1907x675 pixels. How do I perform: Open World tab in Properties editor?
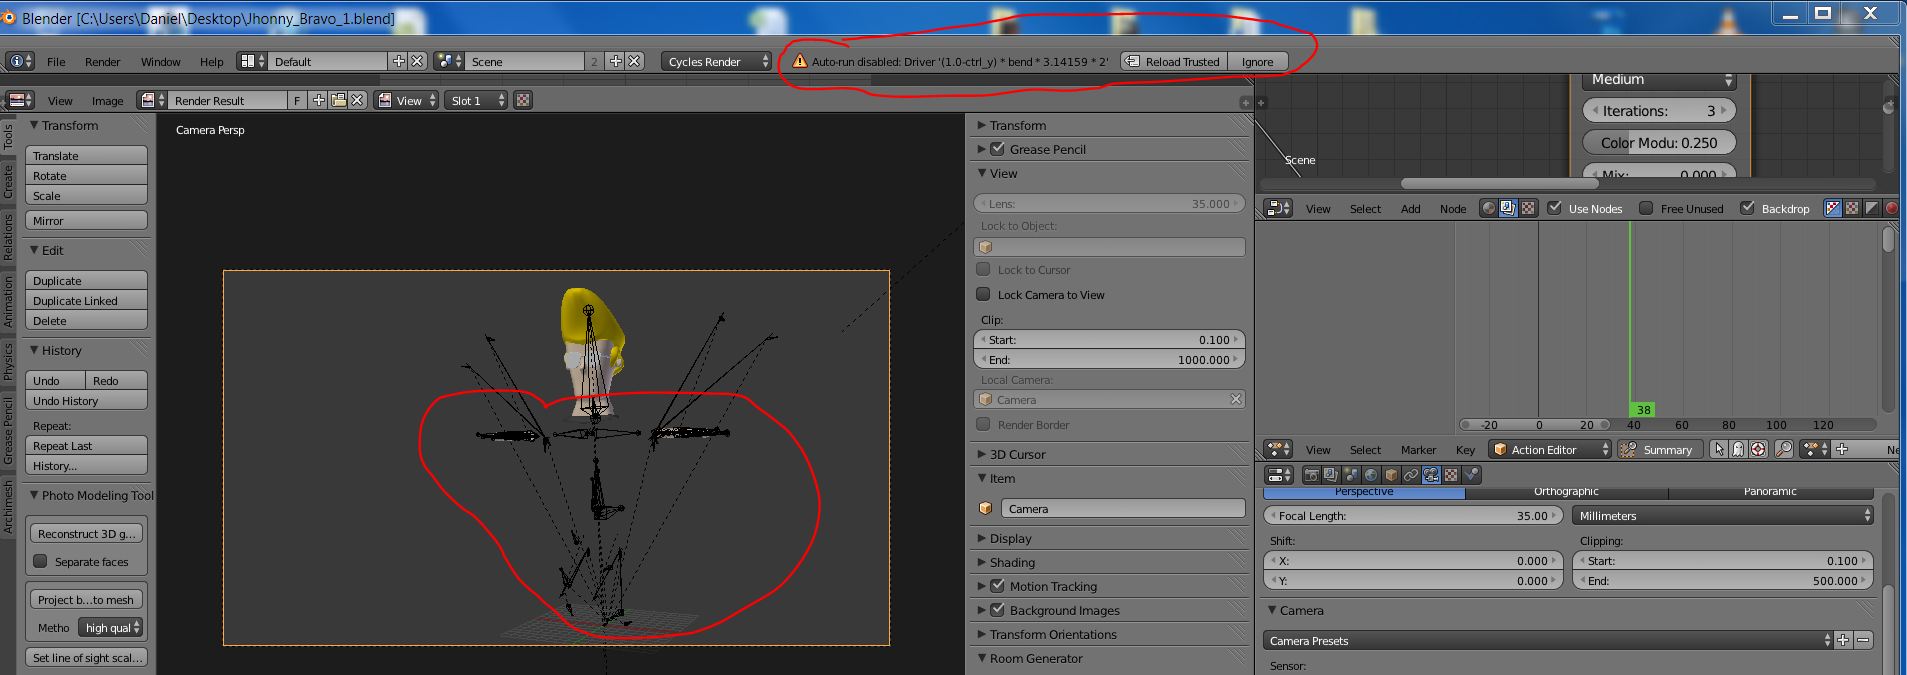[1371, 475]
